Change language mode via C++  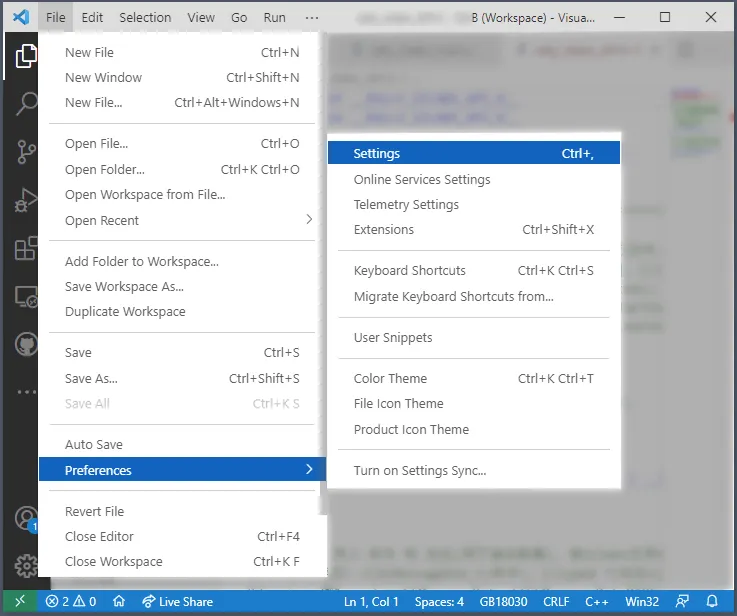pyautogui.click(x=596, y=601)
